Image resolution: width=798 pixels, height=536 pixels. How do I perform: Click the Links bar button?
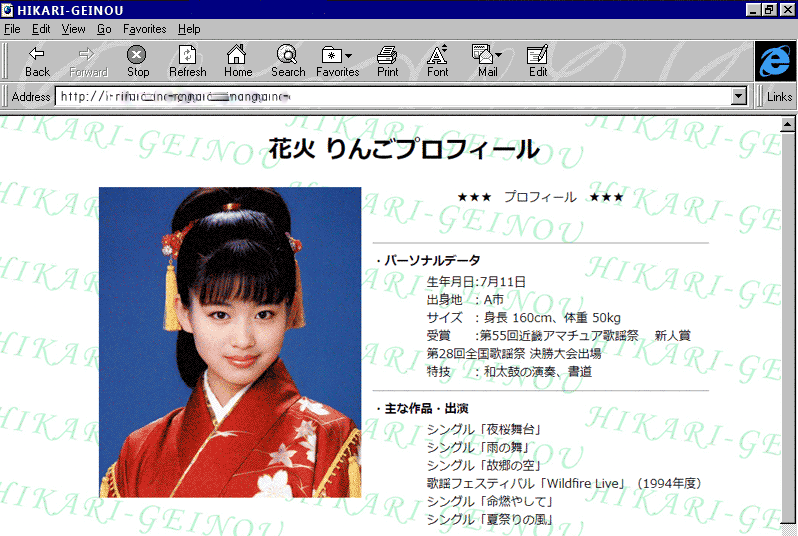click(780, 97)
